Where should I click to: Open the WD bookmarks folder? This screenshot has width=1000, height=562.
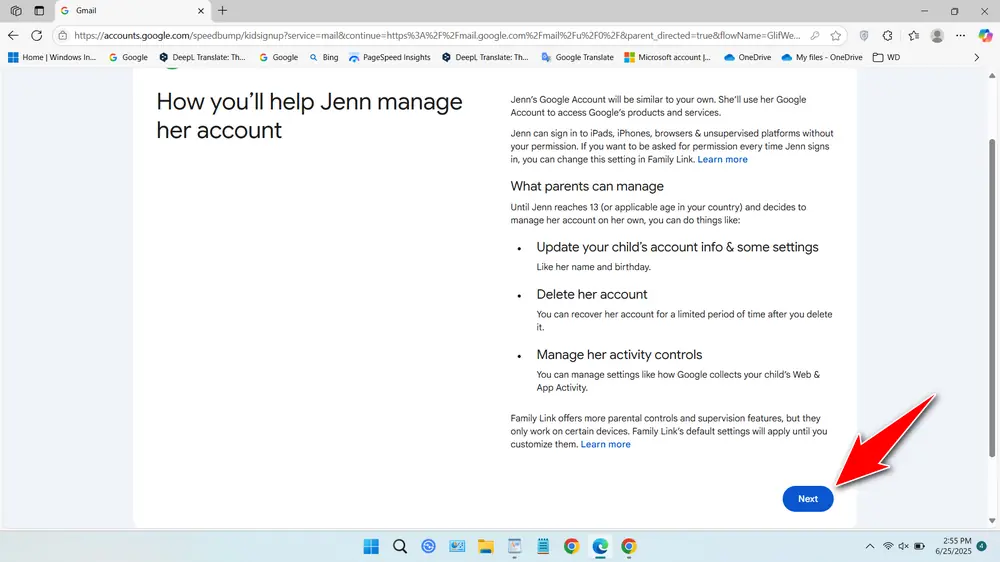pyautogui.click(x=886, y=57)
